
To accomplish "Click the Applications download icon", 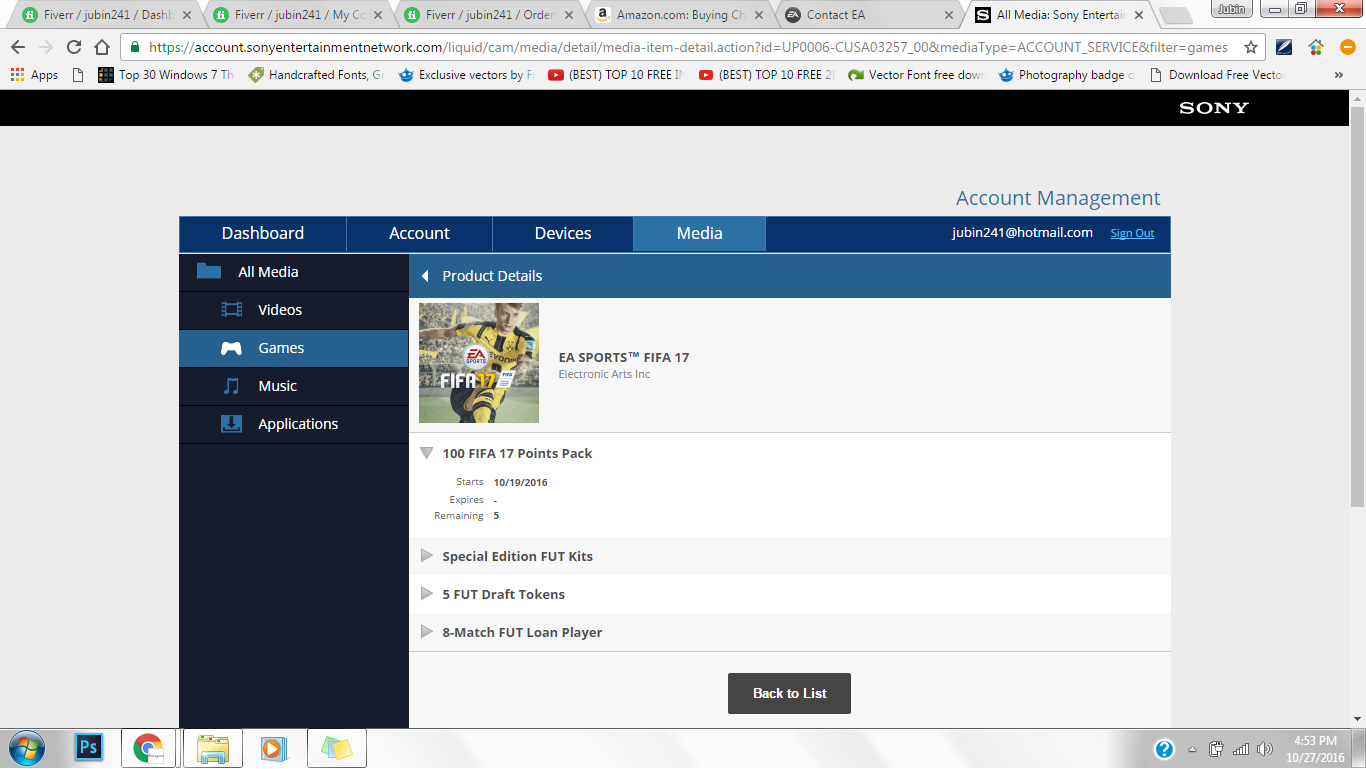I will click(231, 424).
